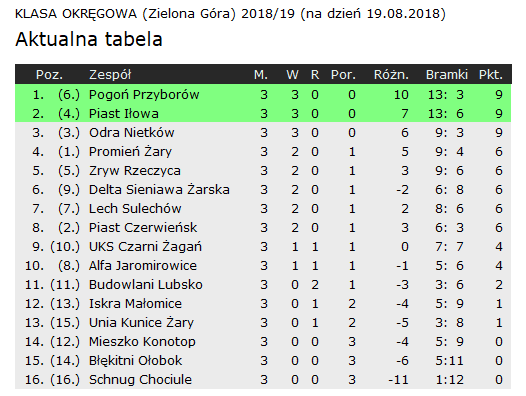Viewport: 526px width, 396px height.
Task: Click the Zespół column header
Action: pyautogui.click(x=110, y=75)
